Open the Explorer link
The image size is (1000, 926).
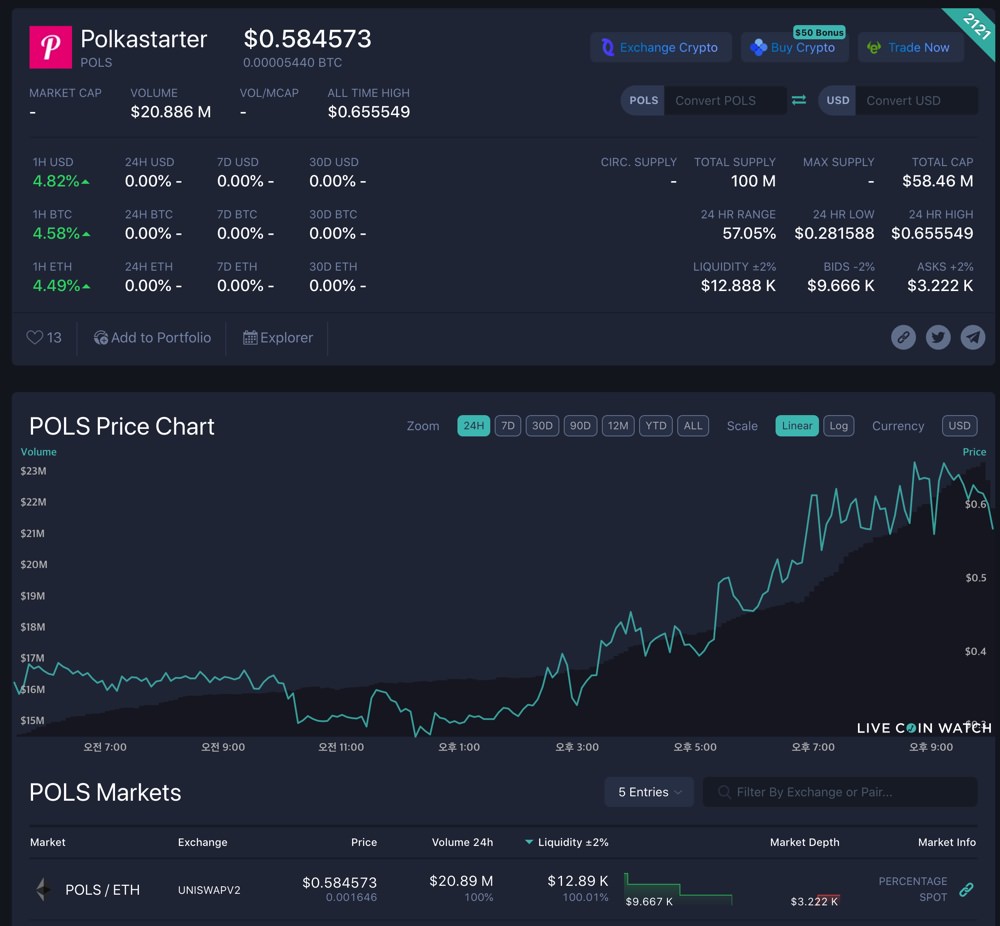[x=278, y=337]
